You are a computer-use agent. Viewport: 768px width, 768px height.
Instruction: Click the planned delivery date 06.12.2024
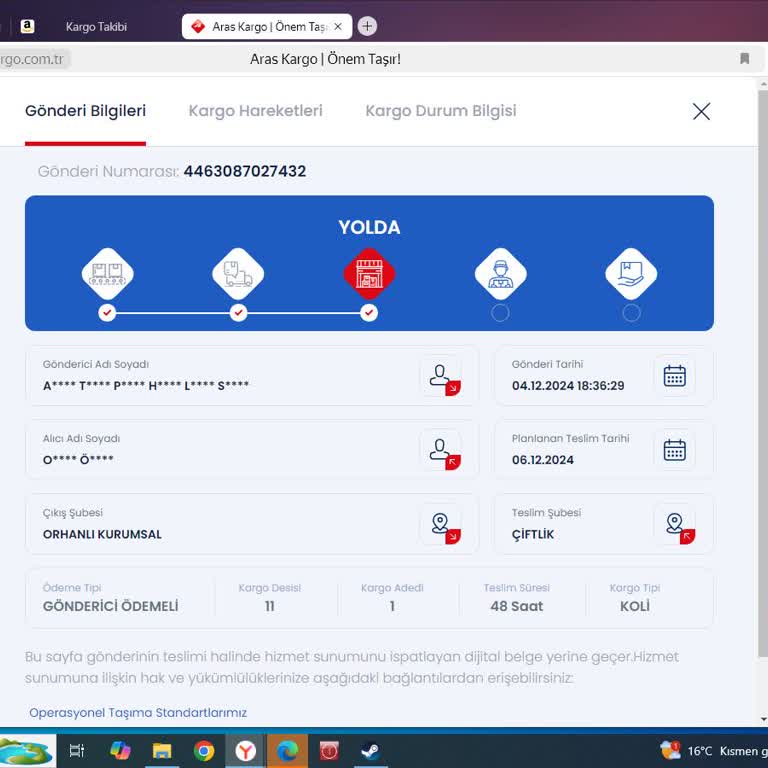[x=543, y=459]
